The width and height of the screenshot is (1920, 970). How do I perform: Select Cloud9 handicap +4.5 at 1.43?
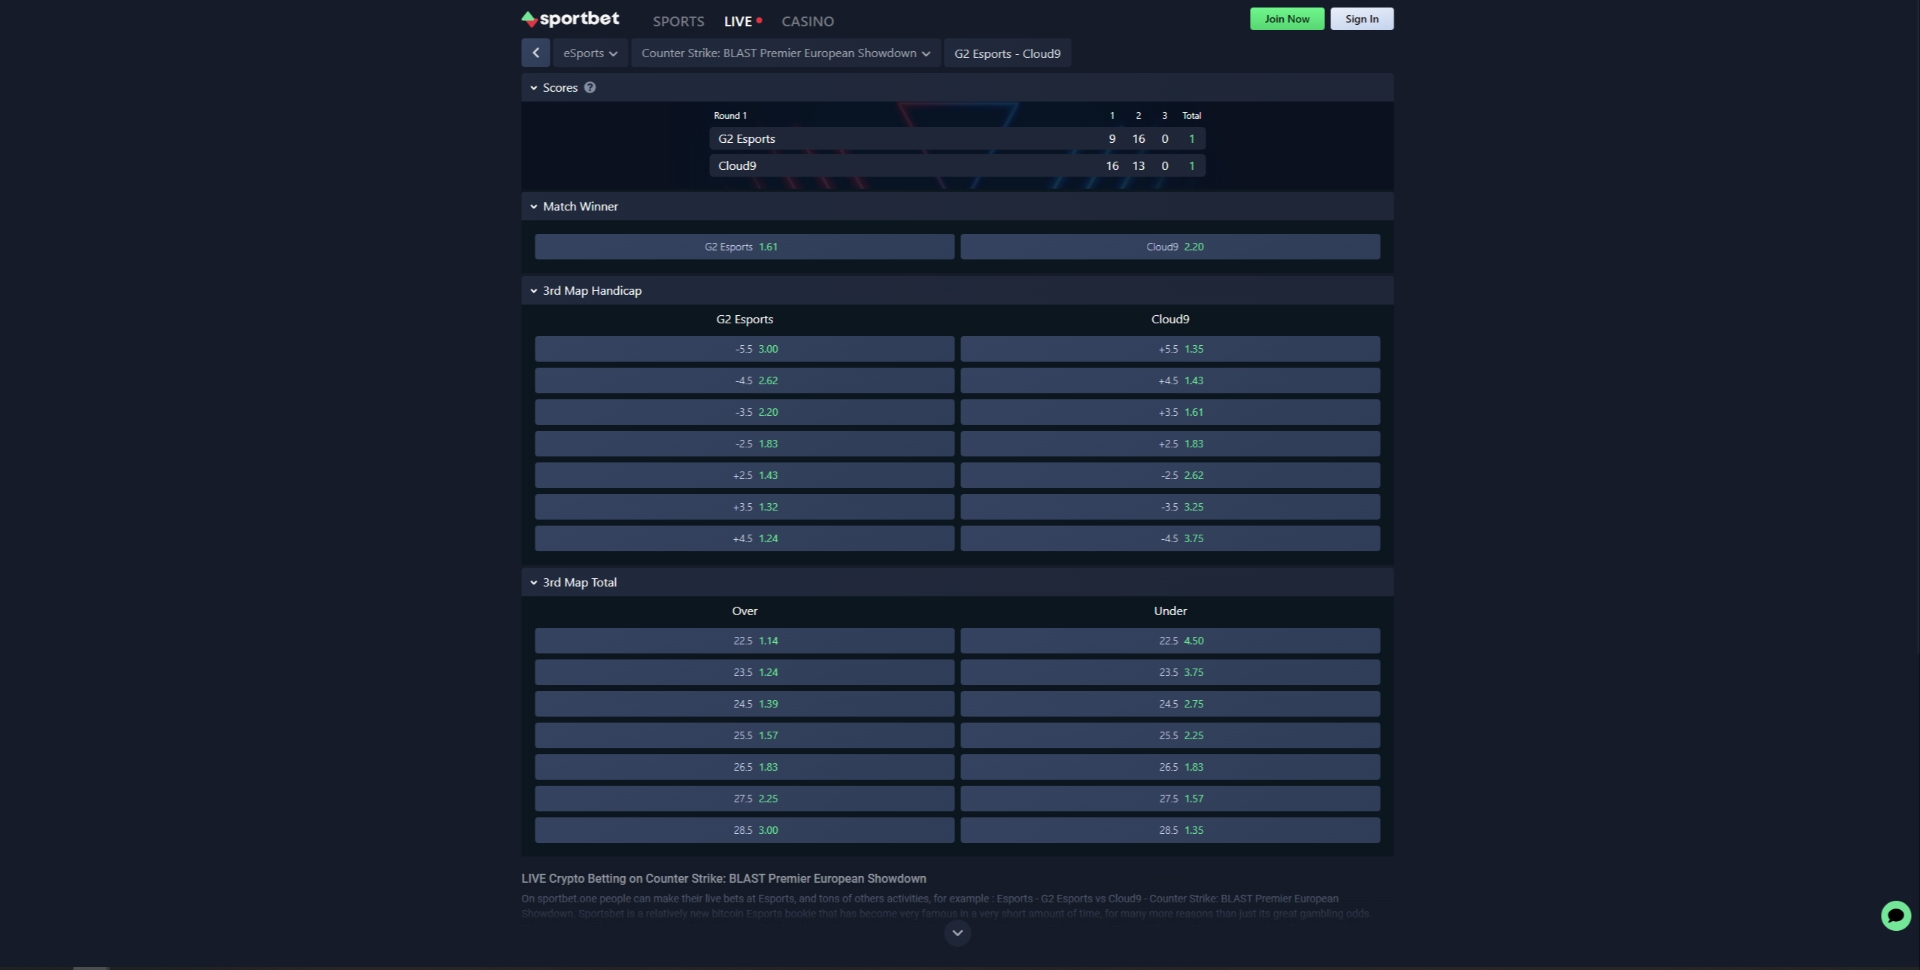click(x=1170, y=381)
